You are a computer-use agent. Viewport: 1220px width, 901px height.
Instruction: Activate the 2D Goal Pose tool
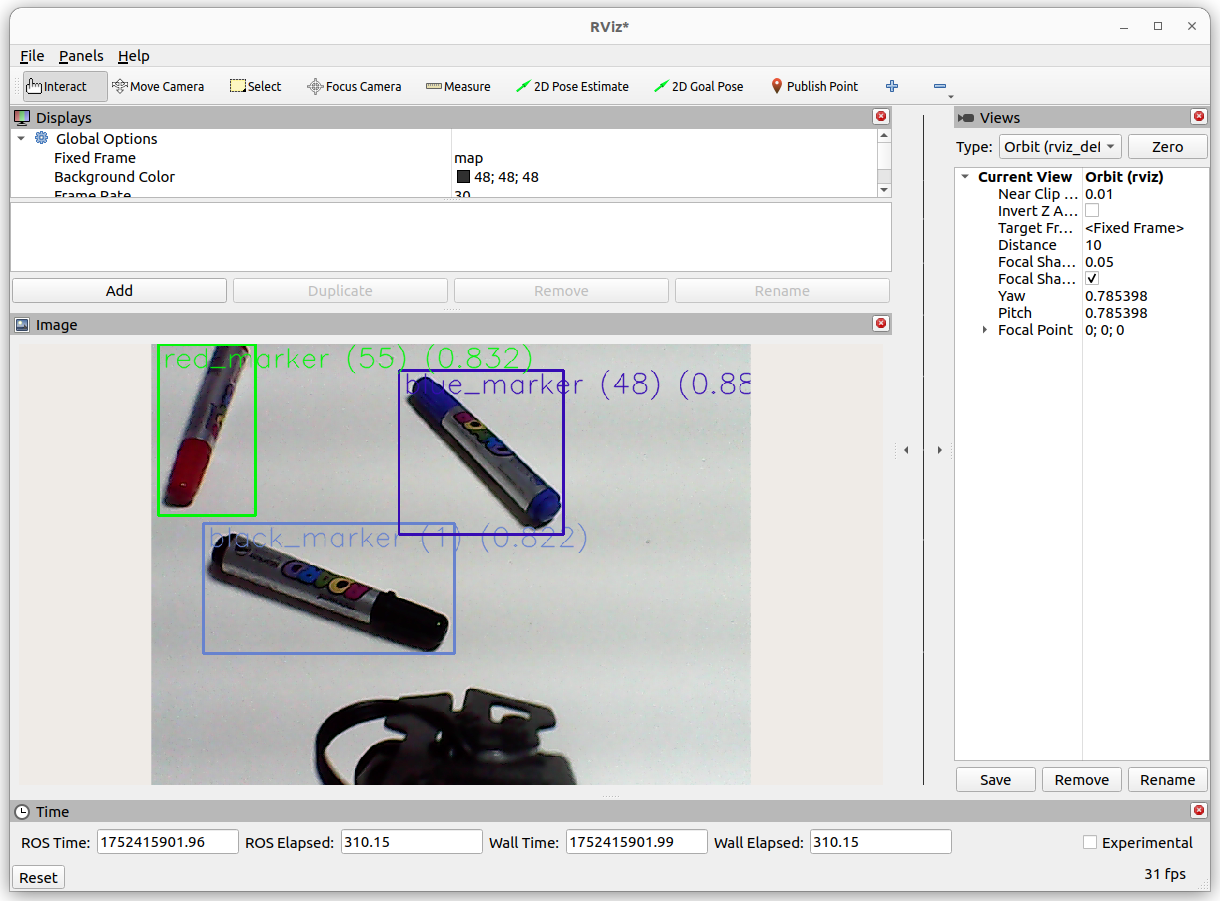[x=698, y=87]
